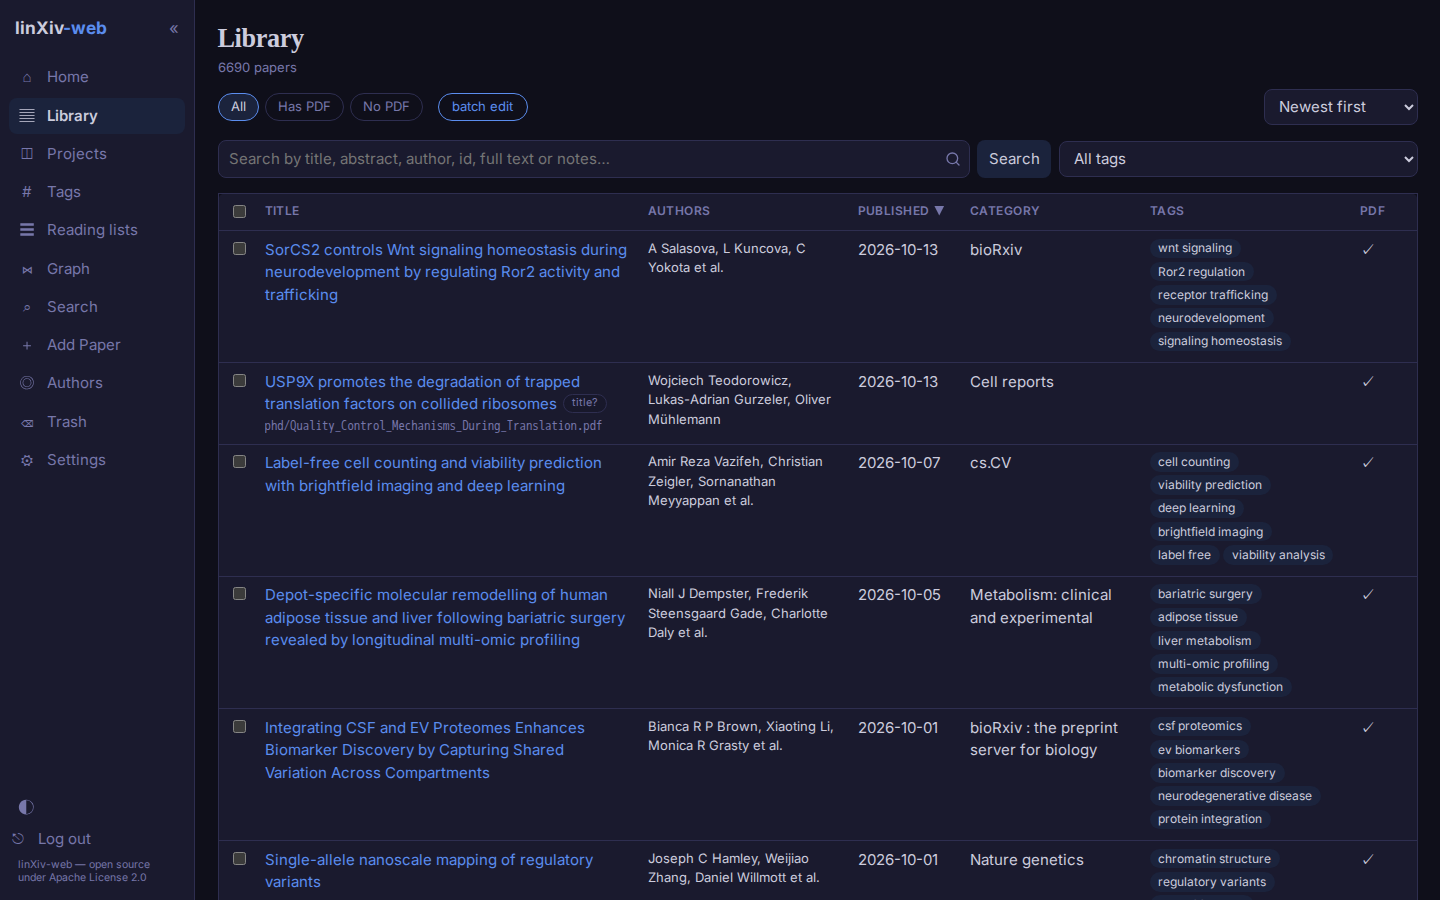Click the Settings gear icon

coord(27,460)
